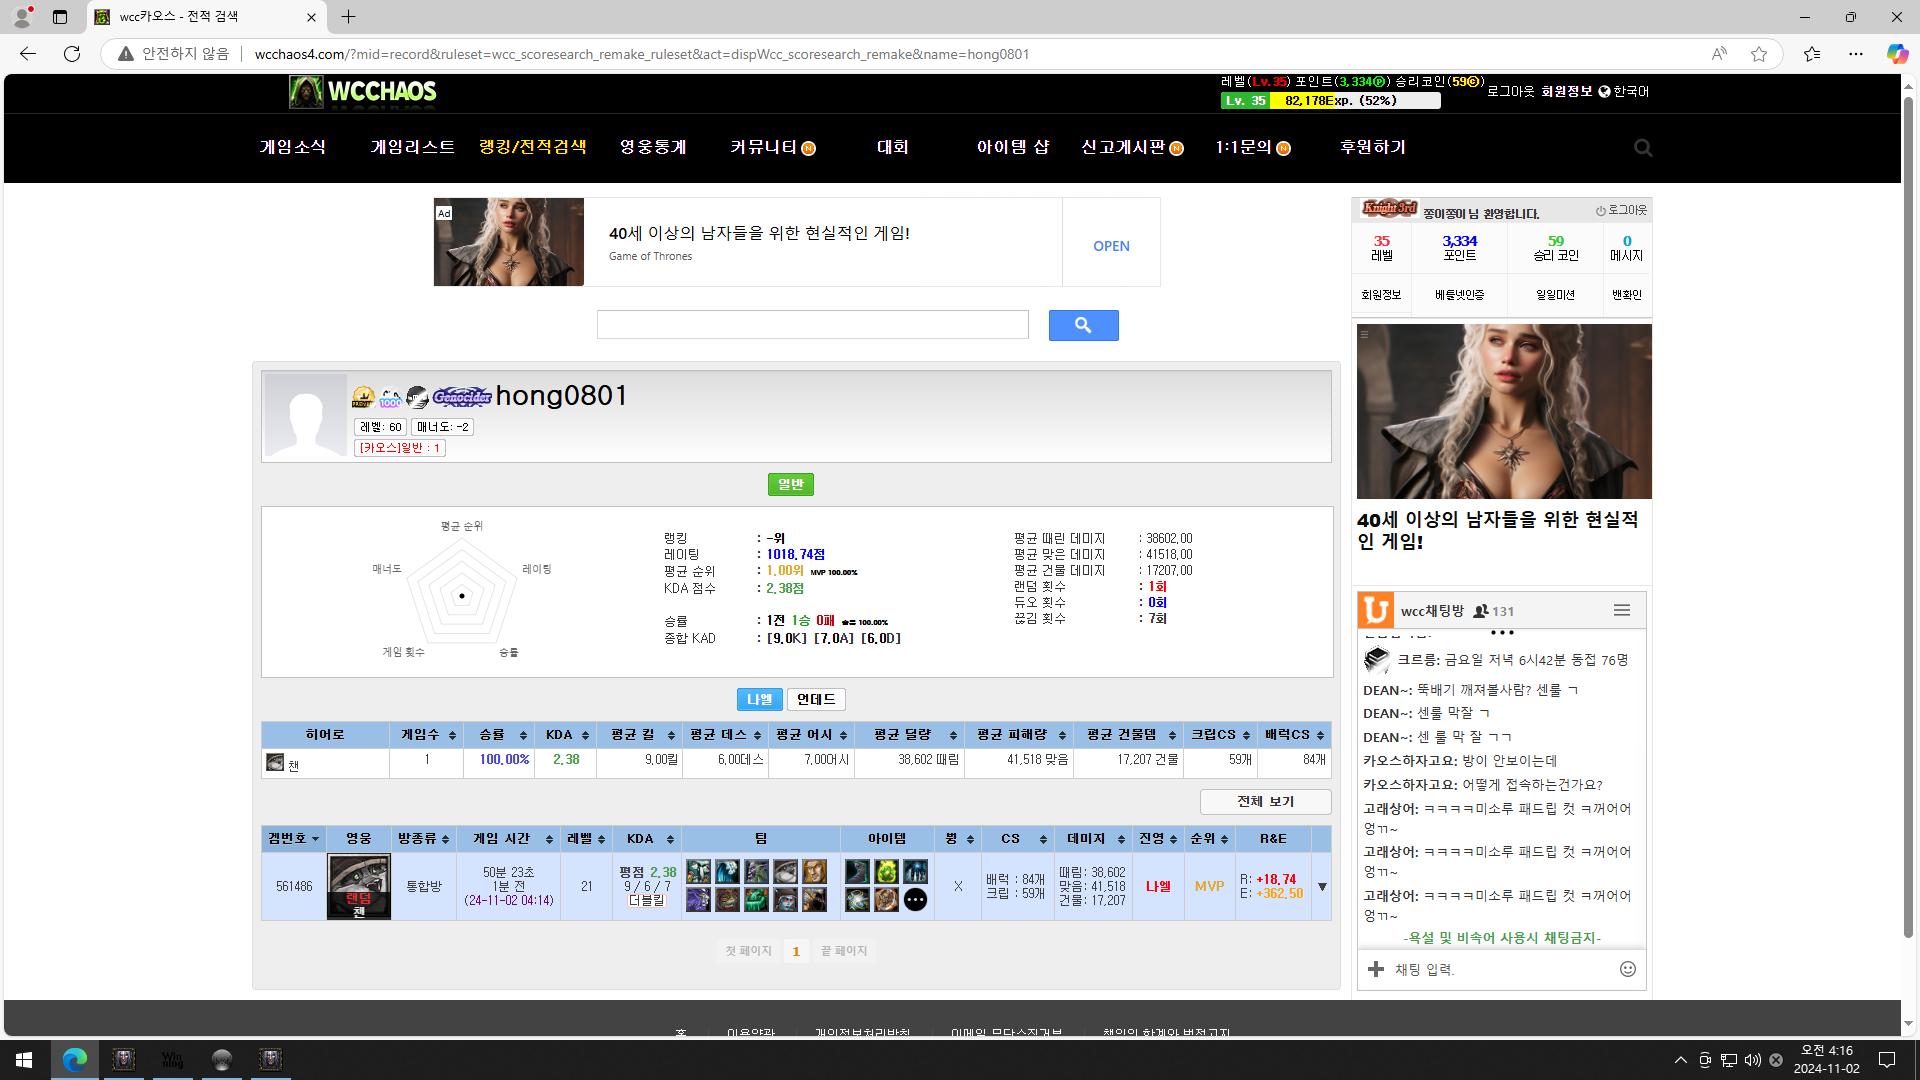Image resolution: width=1920 pixels, height=1080 pixels.
Task: Click page number 1 in pagination
Action: 796,952
